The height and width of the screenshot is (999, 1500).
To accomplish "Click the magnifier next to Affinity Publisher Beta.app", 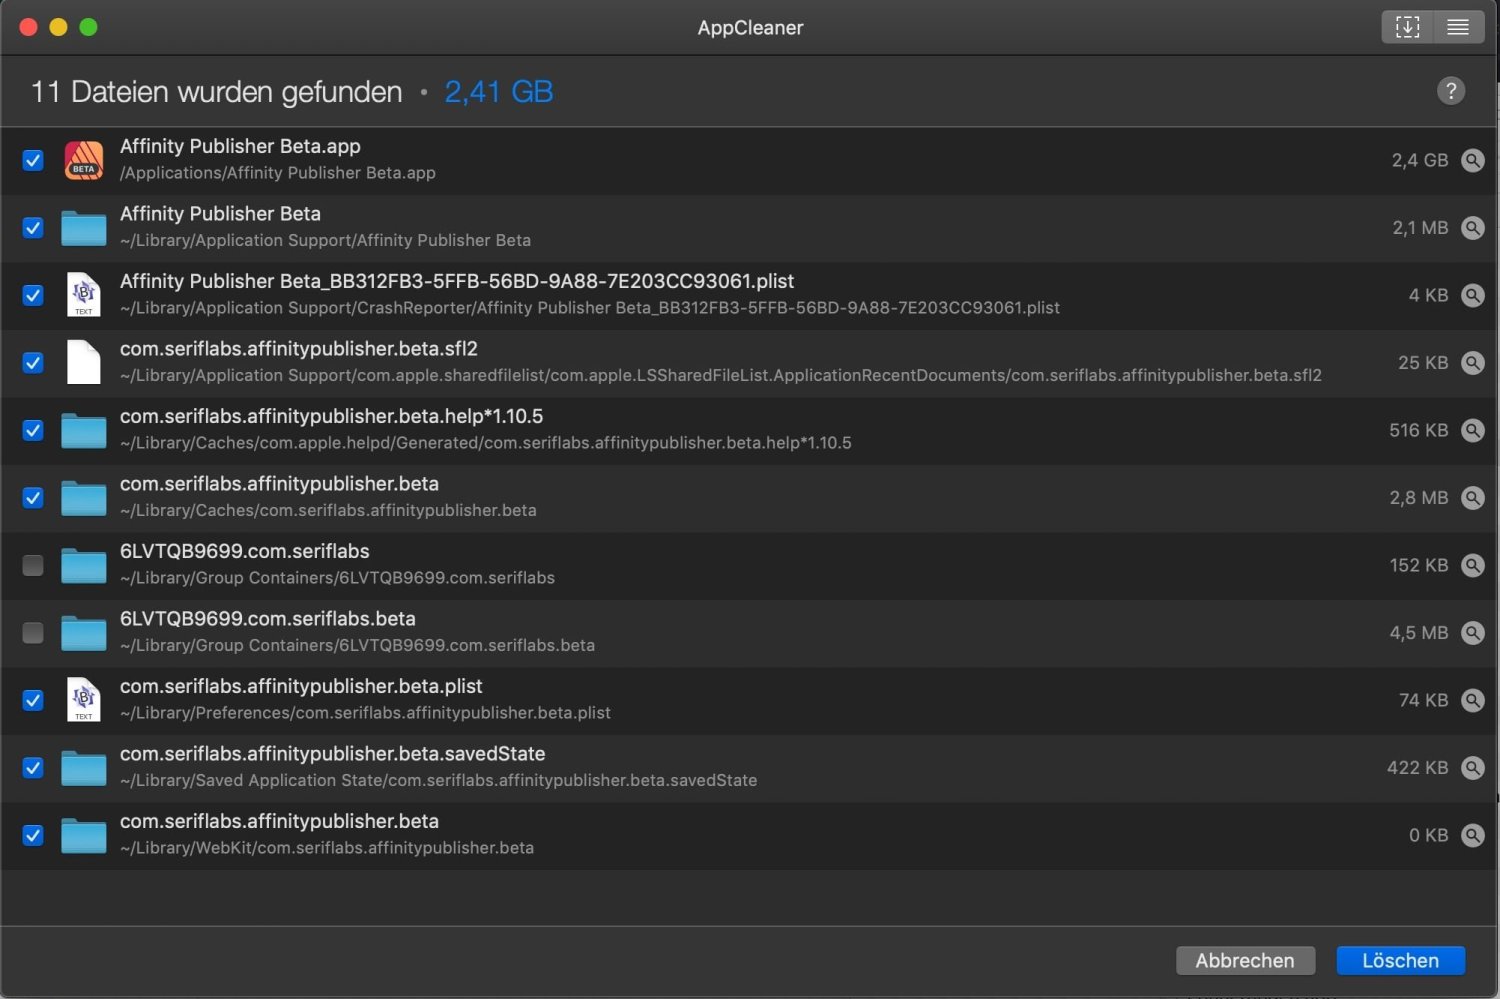I will 1472,160.
